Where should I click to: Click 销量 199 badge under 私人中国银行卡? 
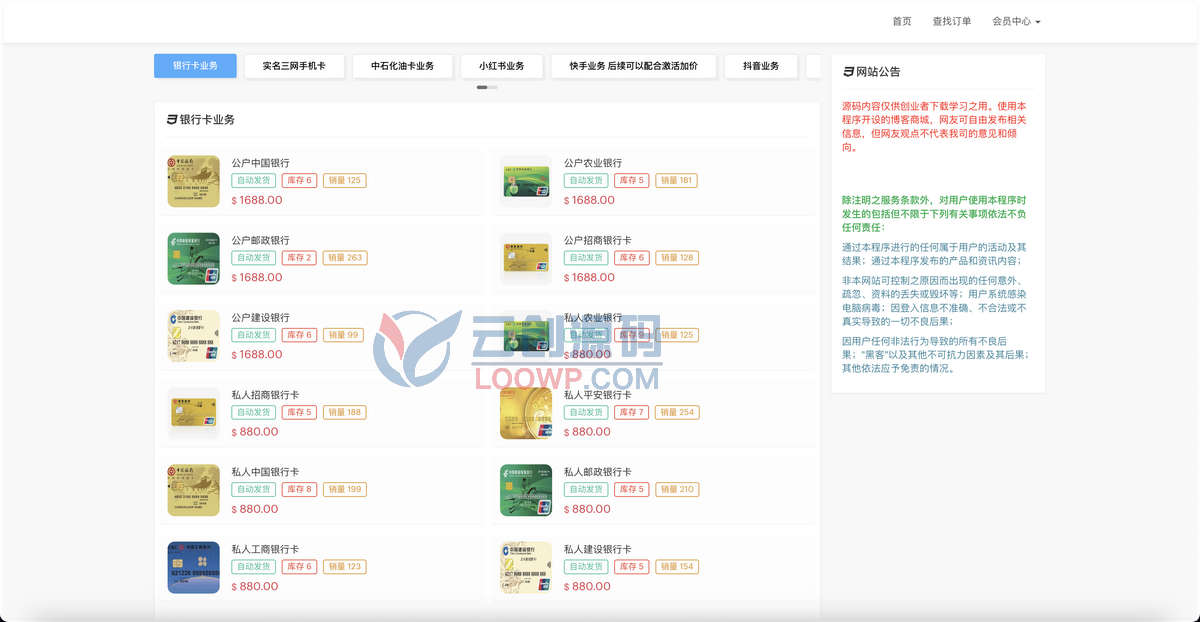[x=345, y=489]
